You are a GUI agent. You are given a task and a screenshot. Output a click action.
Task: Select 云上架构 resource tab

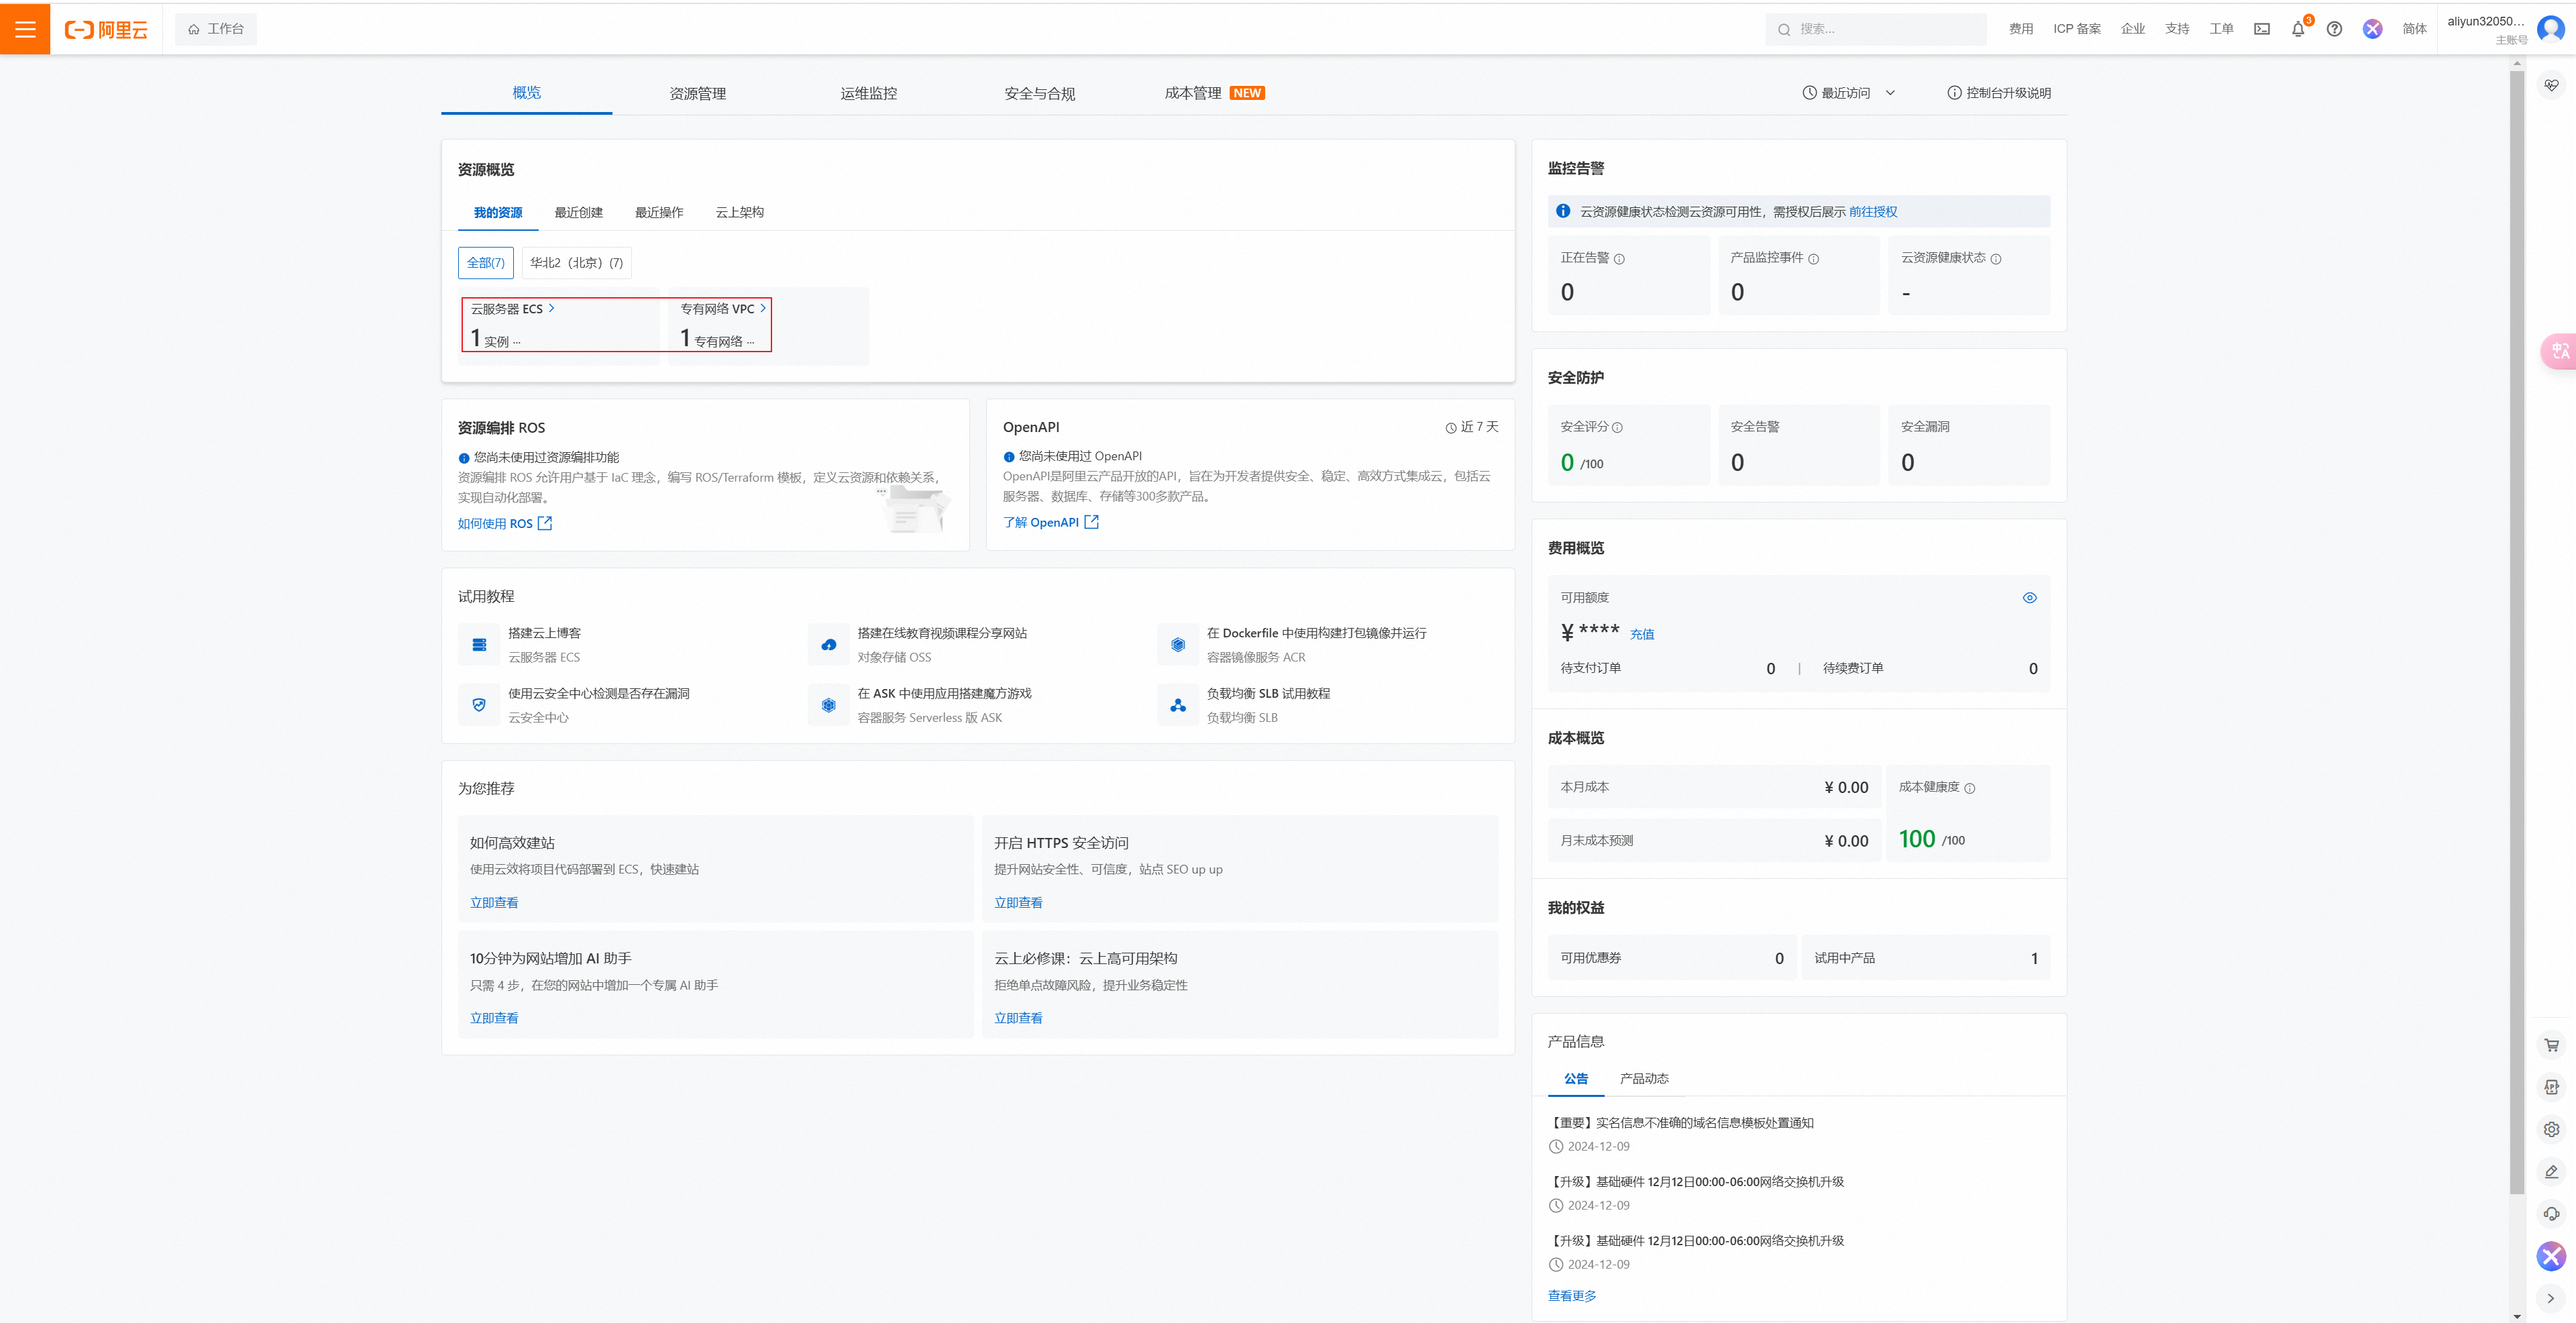[740, 212]
